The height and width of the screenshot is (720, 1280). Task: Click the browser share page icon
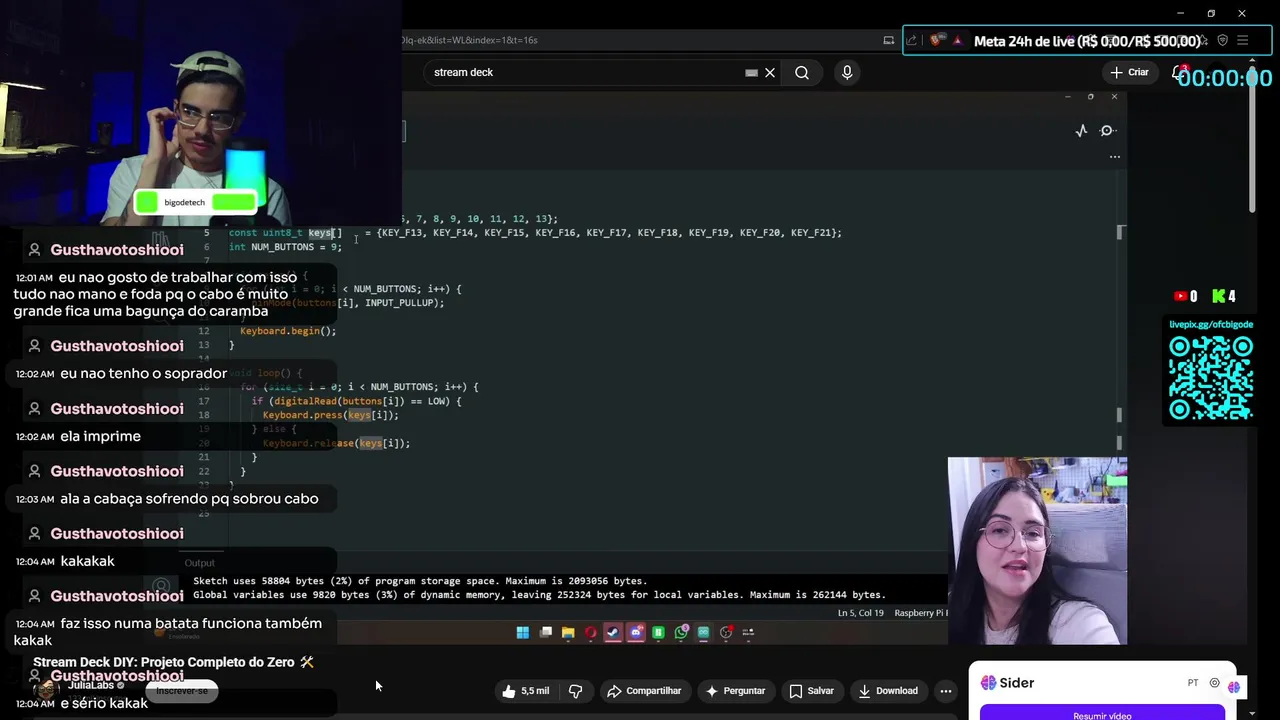click(911, 40)
